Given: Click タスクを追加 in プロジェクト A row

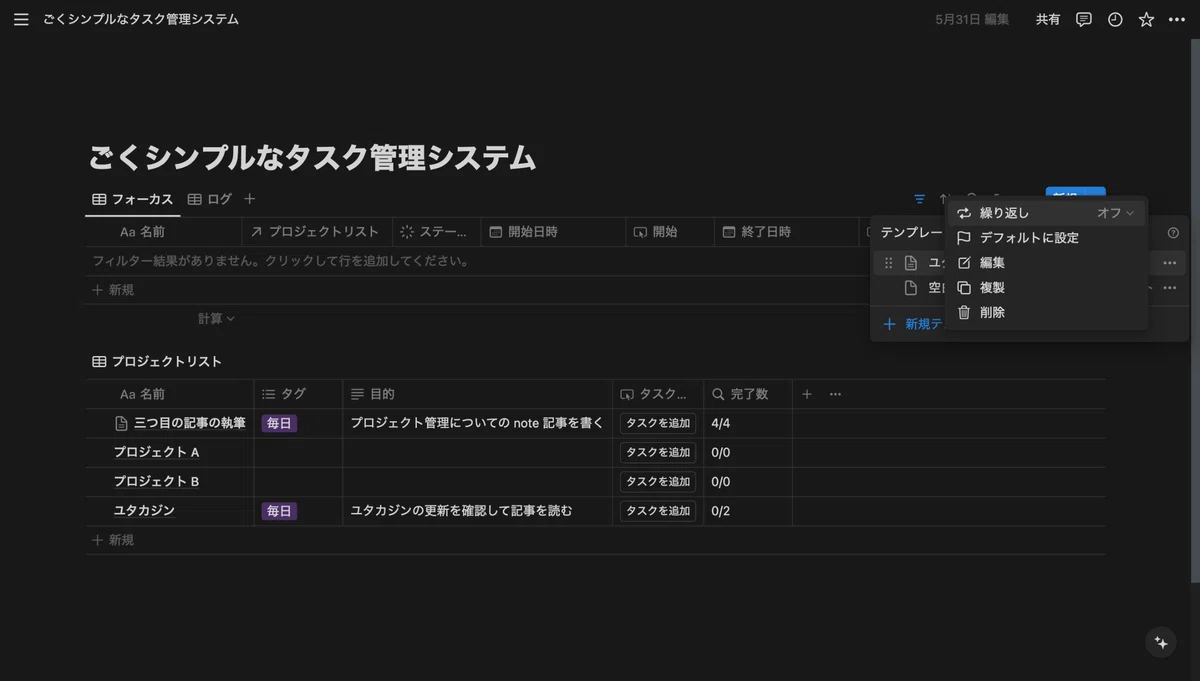Looking at the screenshot, I should 658,452.
